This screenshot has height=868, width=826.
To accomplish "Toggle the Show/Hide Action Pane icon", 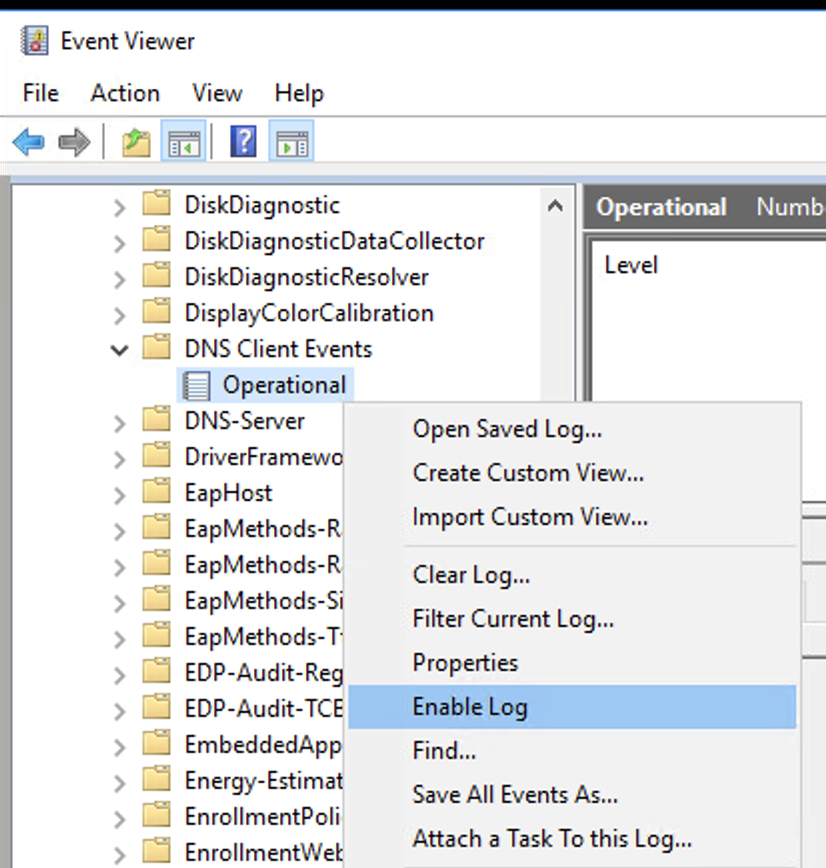I will [292, 142].
